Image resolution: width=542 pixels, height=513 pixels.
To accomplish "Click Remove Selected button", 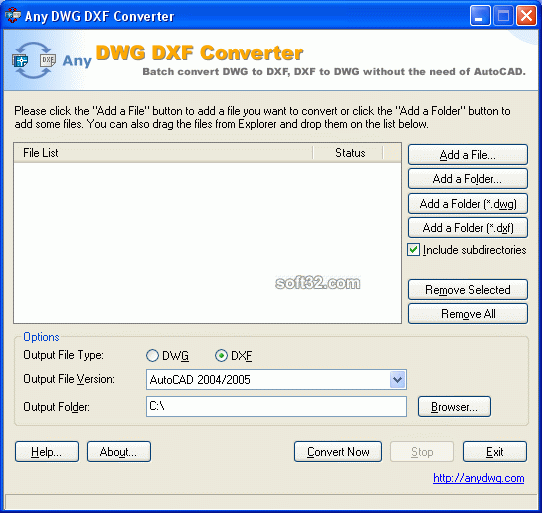I will 468,289.
